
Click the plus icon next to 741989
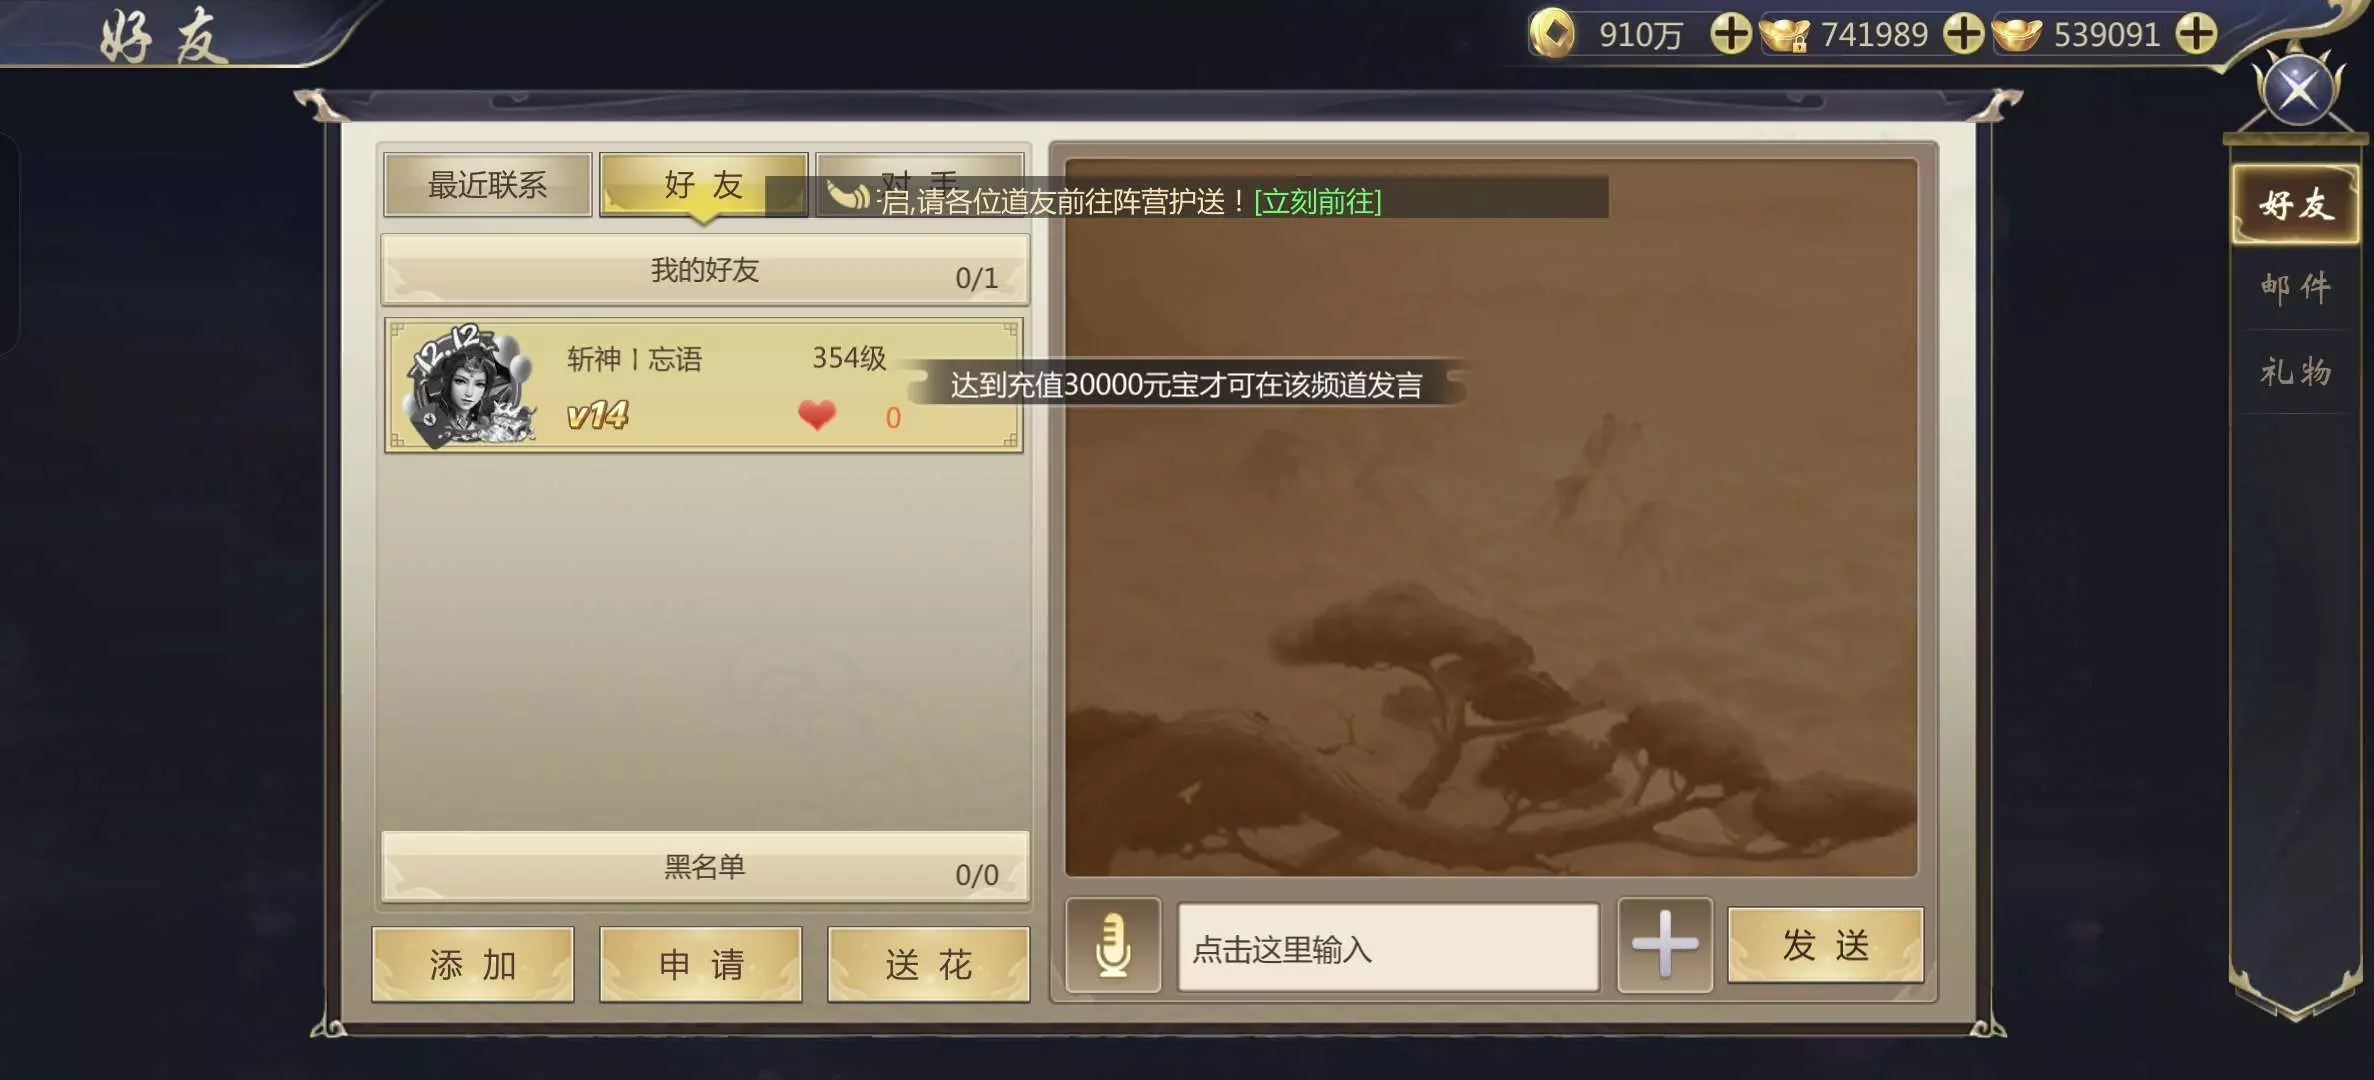pyautogui.click(x=1964, y=34)
